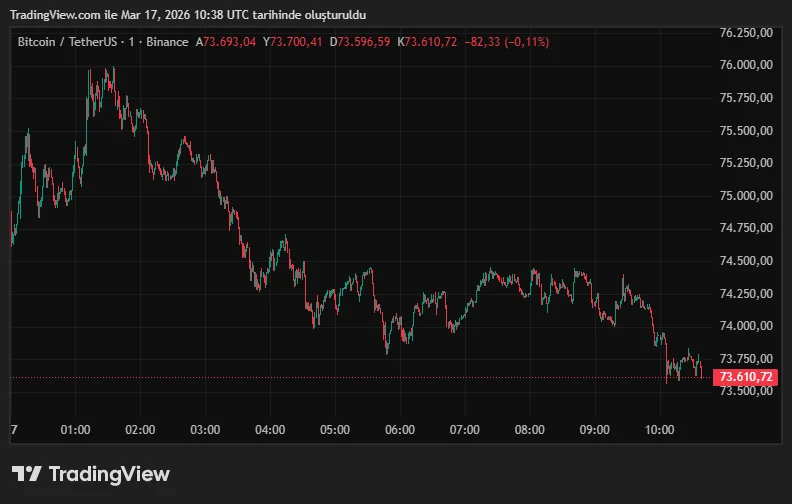Click the 05:00 time axis label

[335, 430]
